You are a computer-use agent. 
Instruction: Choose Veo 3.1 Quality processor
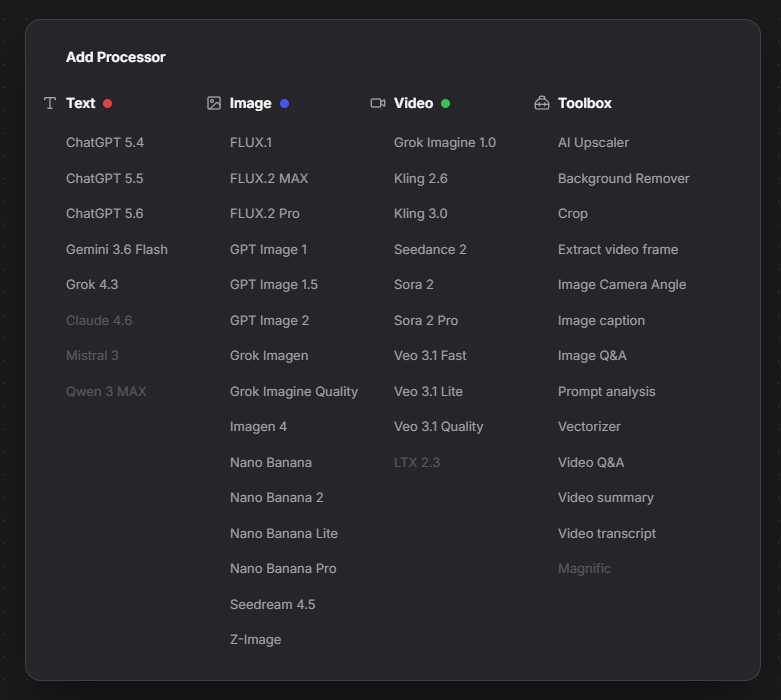pos(439,426)
